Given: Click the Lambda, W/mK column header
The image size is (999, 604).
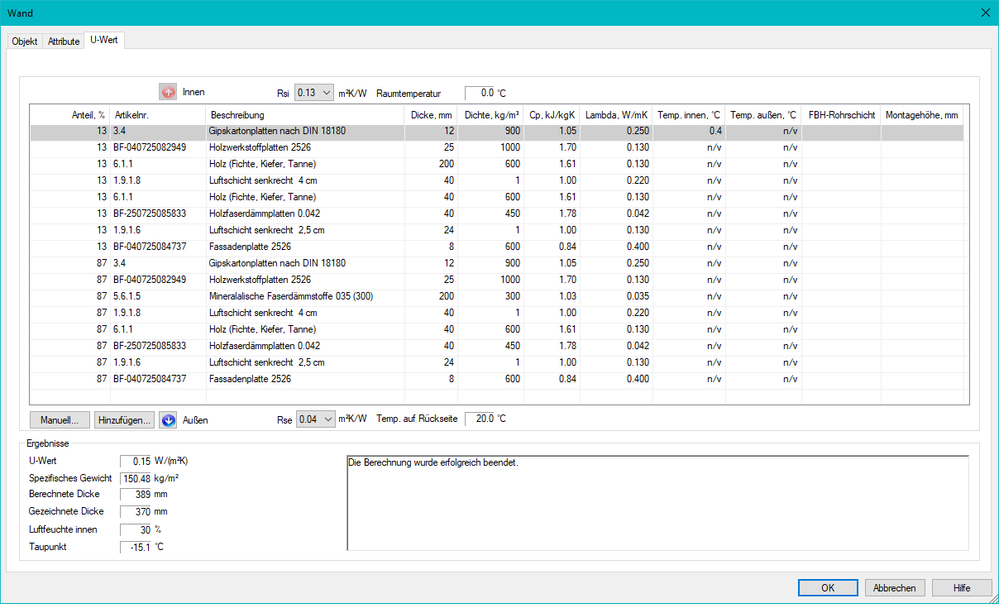Looking at the screenshot, I should click(616, 115).
